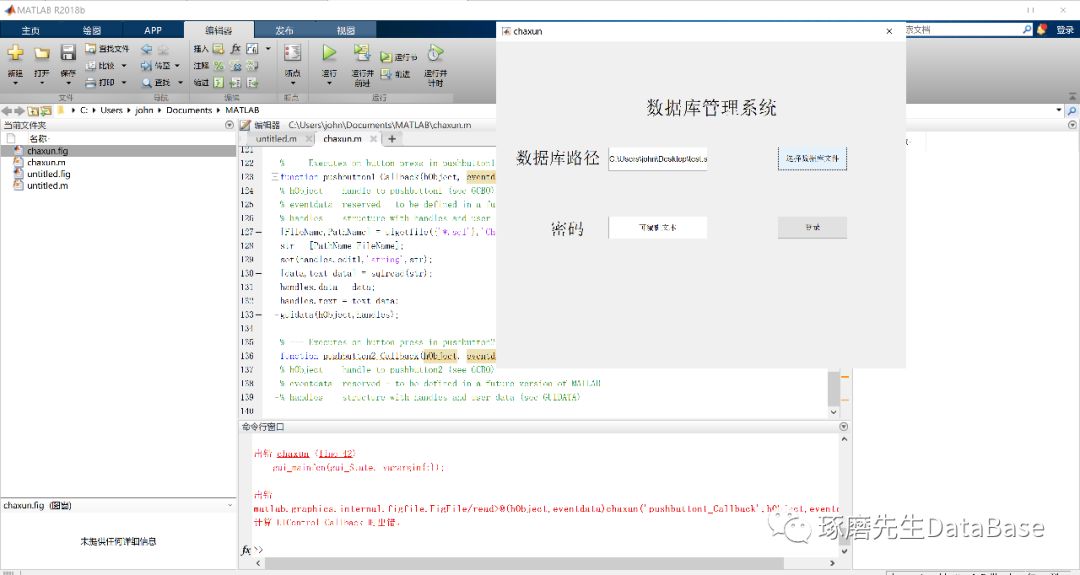Screen dimensions: 1080x575
Task: Select the chaxun.m editor tab
Action: click(342, 138)
